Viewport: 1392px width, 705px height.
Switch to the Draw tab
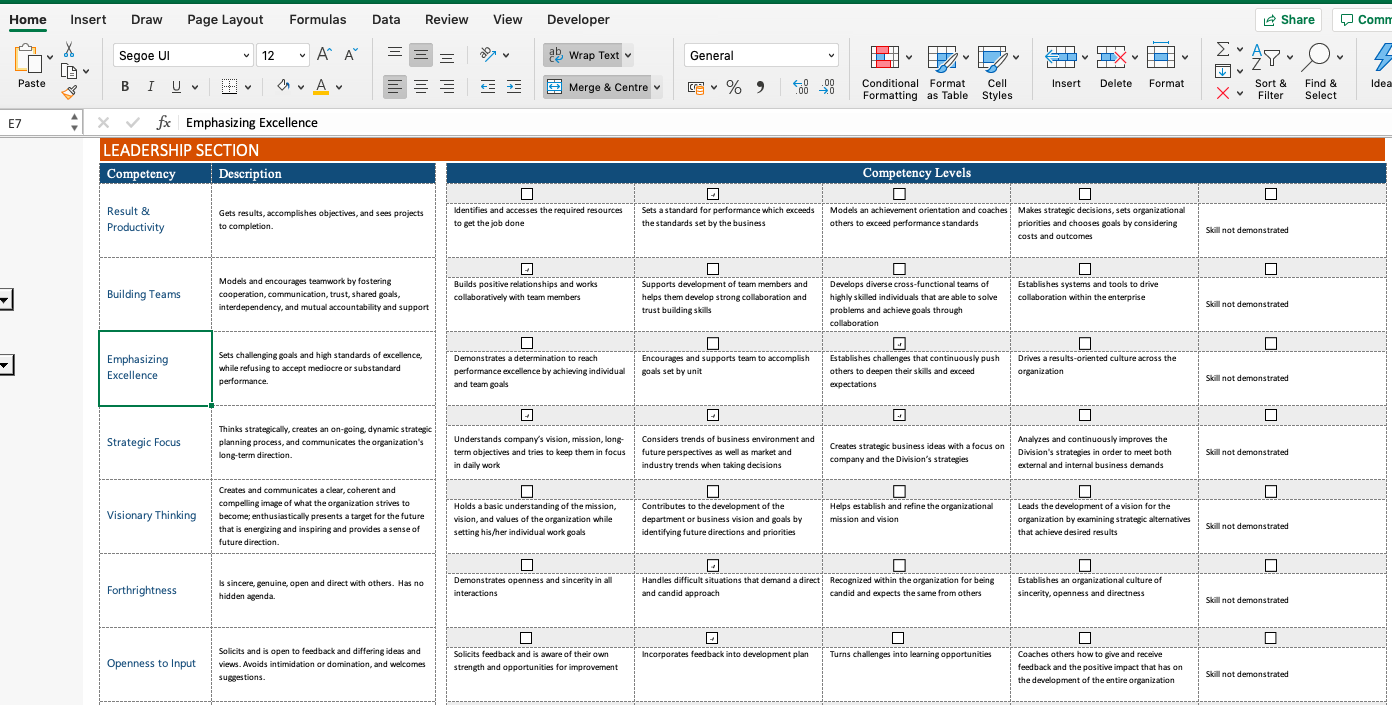(147, 19)
